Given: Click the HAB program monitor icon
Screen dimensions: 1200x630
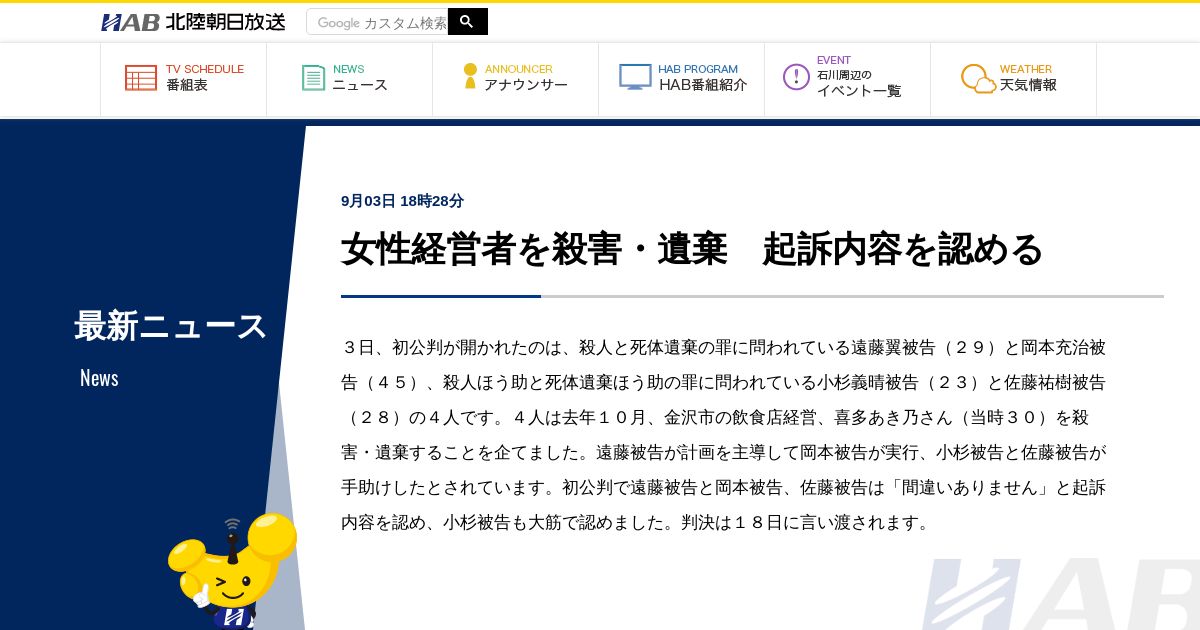Looking at the screenshot, I should (635, 77).
